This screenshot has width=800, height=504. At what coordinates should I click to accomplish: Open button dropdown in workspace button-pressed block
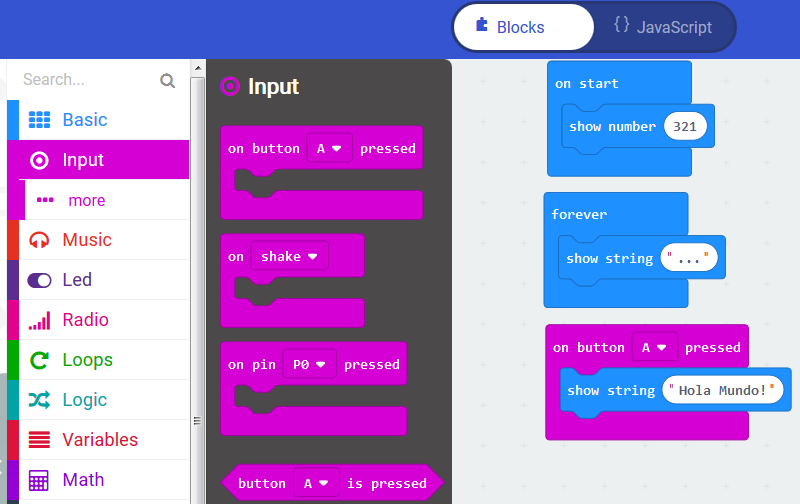(654, 348)
